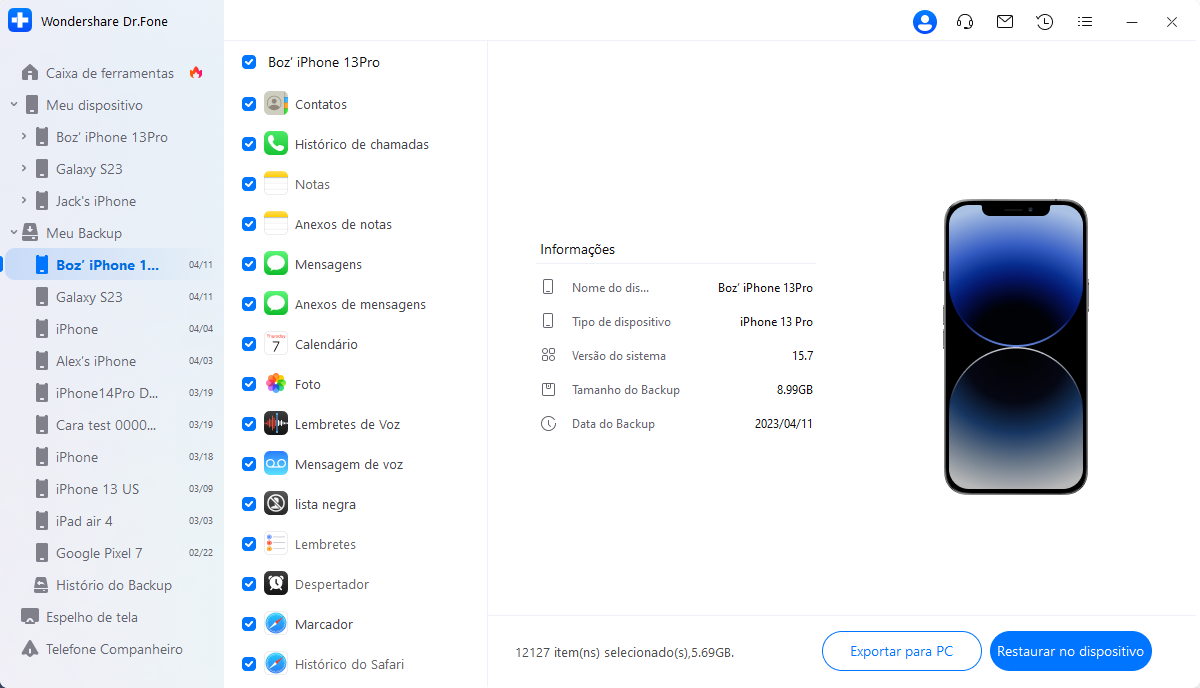Collapse the Meu dispositivo section chevron
Image resolution: width=1200 pixels, height=688 pixels.
click(x=14, y=105)
